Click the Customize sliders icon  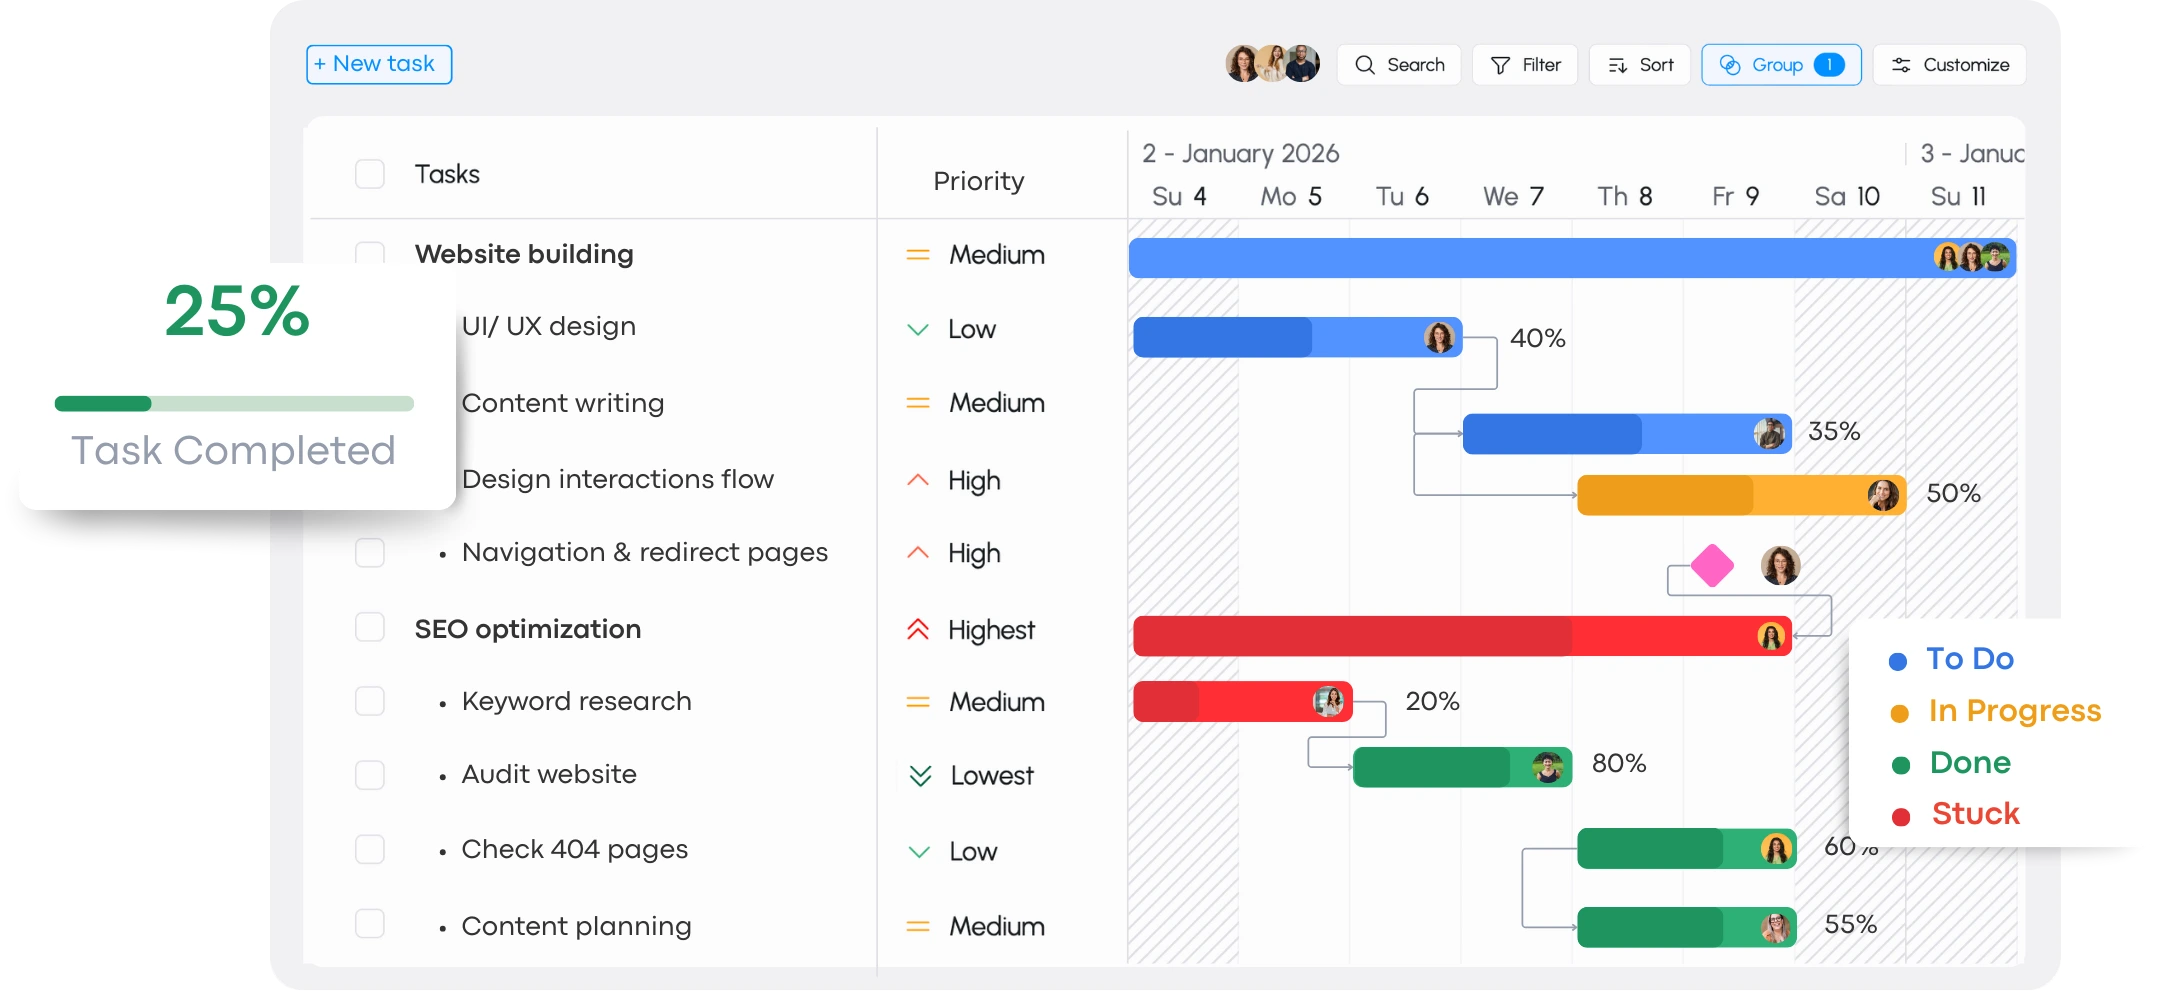(1901, 65)
